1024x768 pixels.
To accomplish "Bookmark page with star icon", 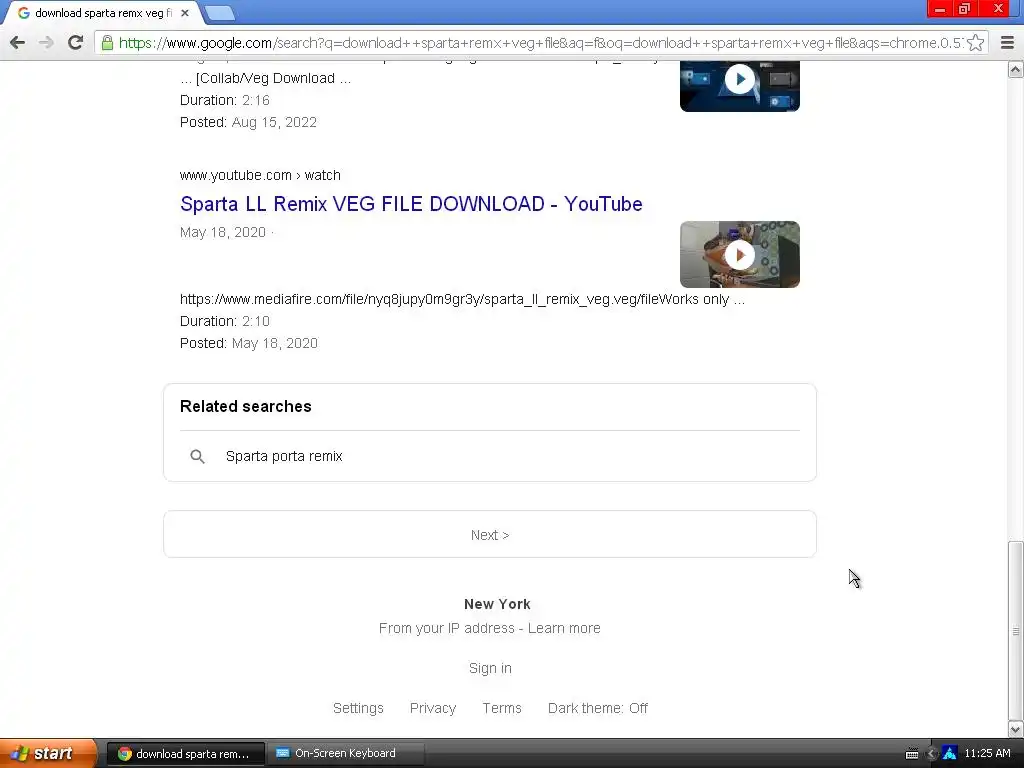I will (975, 43).
